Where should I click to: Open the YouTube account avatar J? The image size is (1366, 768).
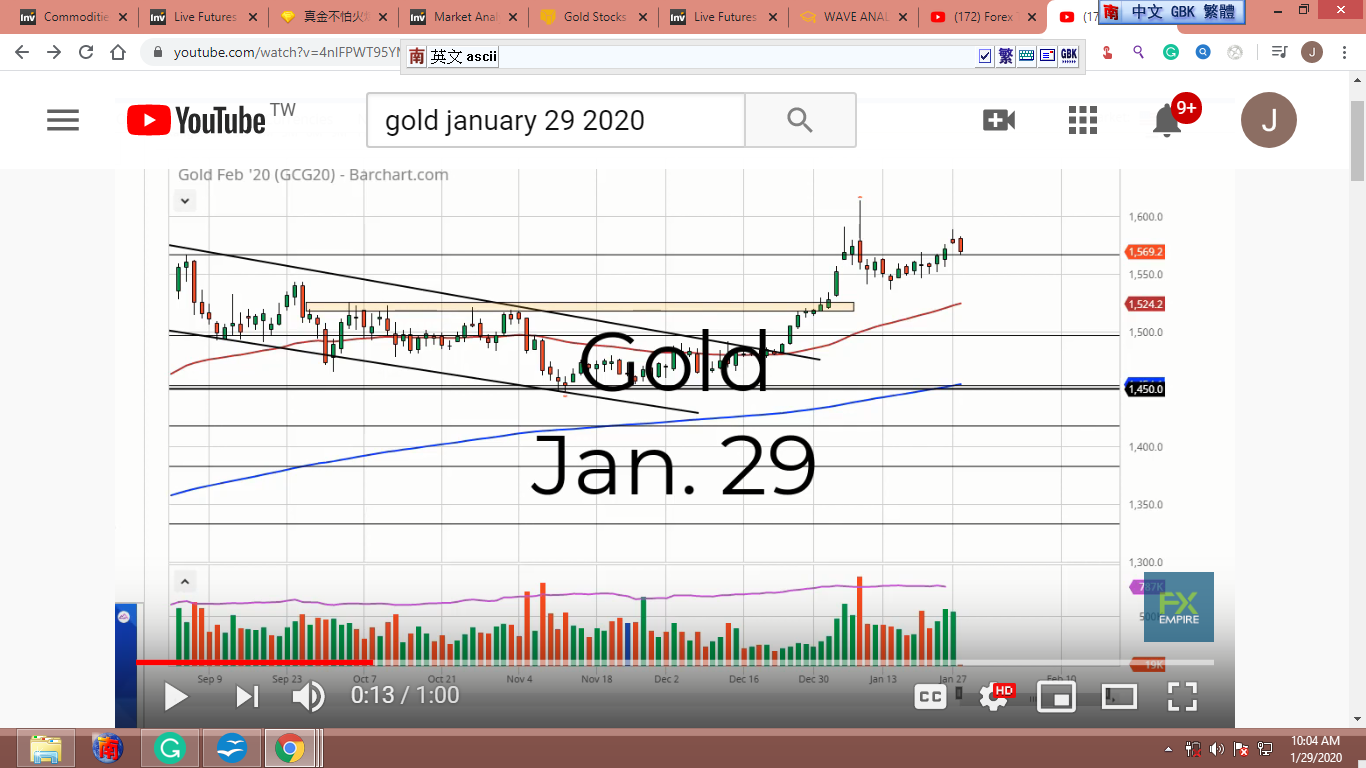point(1269,121)
